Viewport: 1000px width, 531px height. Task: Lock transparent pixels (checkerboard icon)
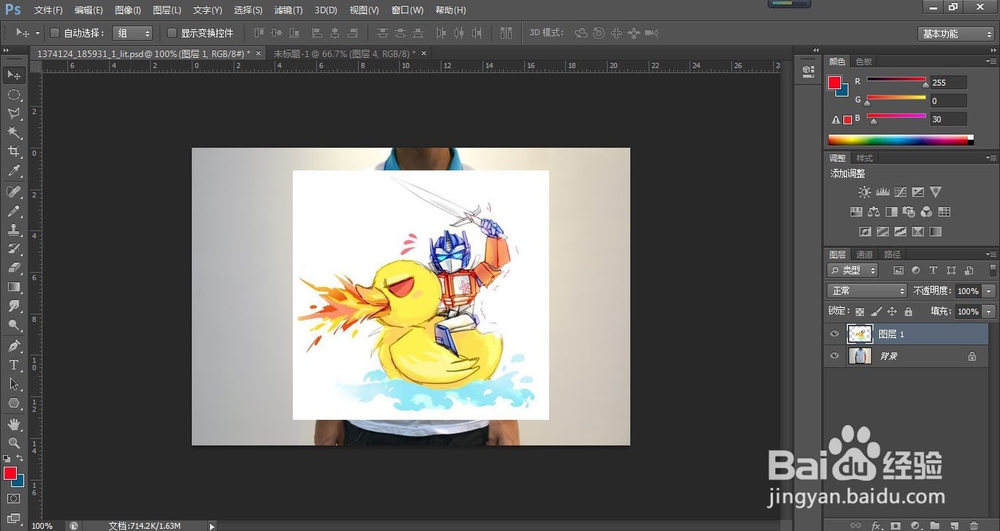click(860, 311)
